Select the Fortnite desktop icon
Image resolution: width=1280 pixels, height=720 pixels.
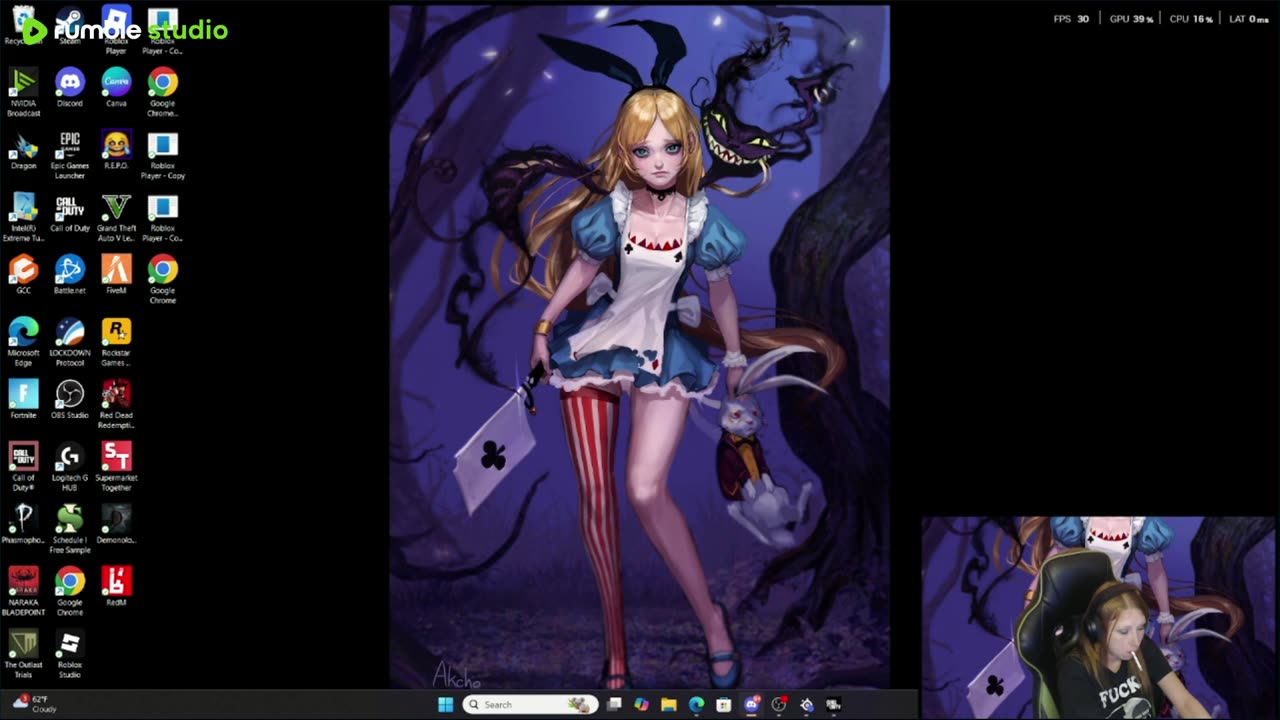click(x=23, y=399)
